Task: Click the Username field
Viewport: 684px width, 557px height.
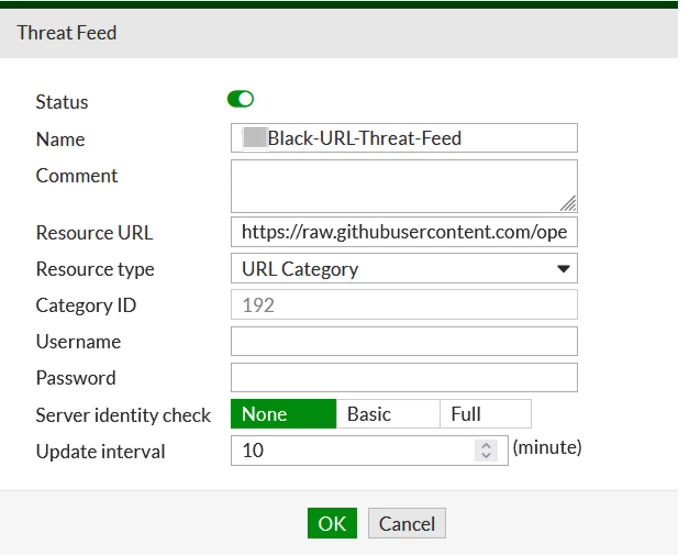Action: [404, 341]
